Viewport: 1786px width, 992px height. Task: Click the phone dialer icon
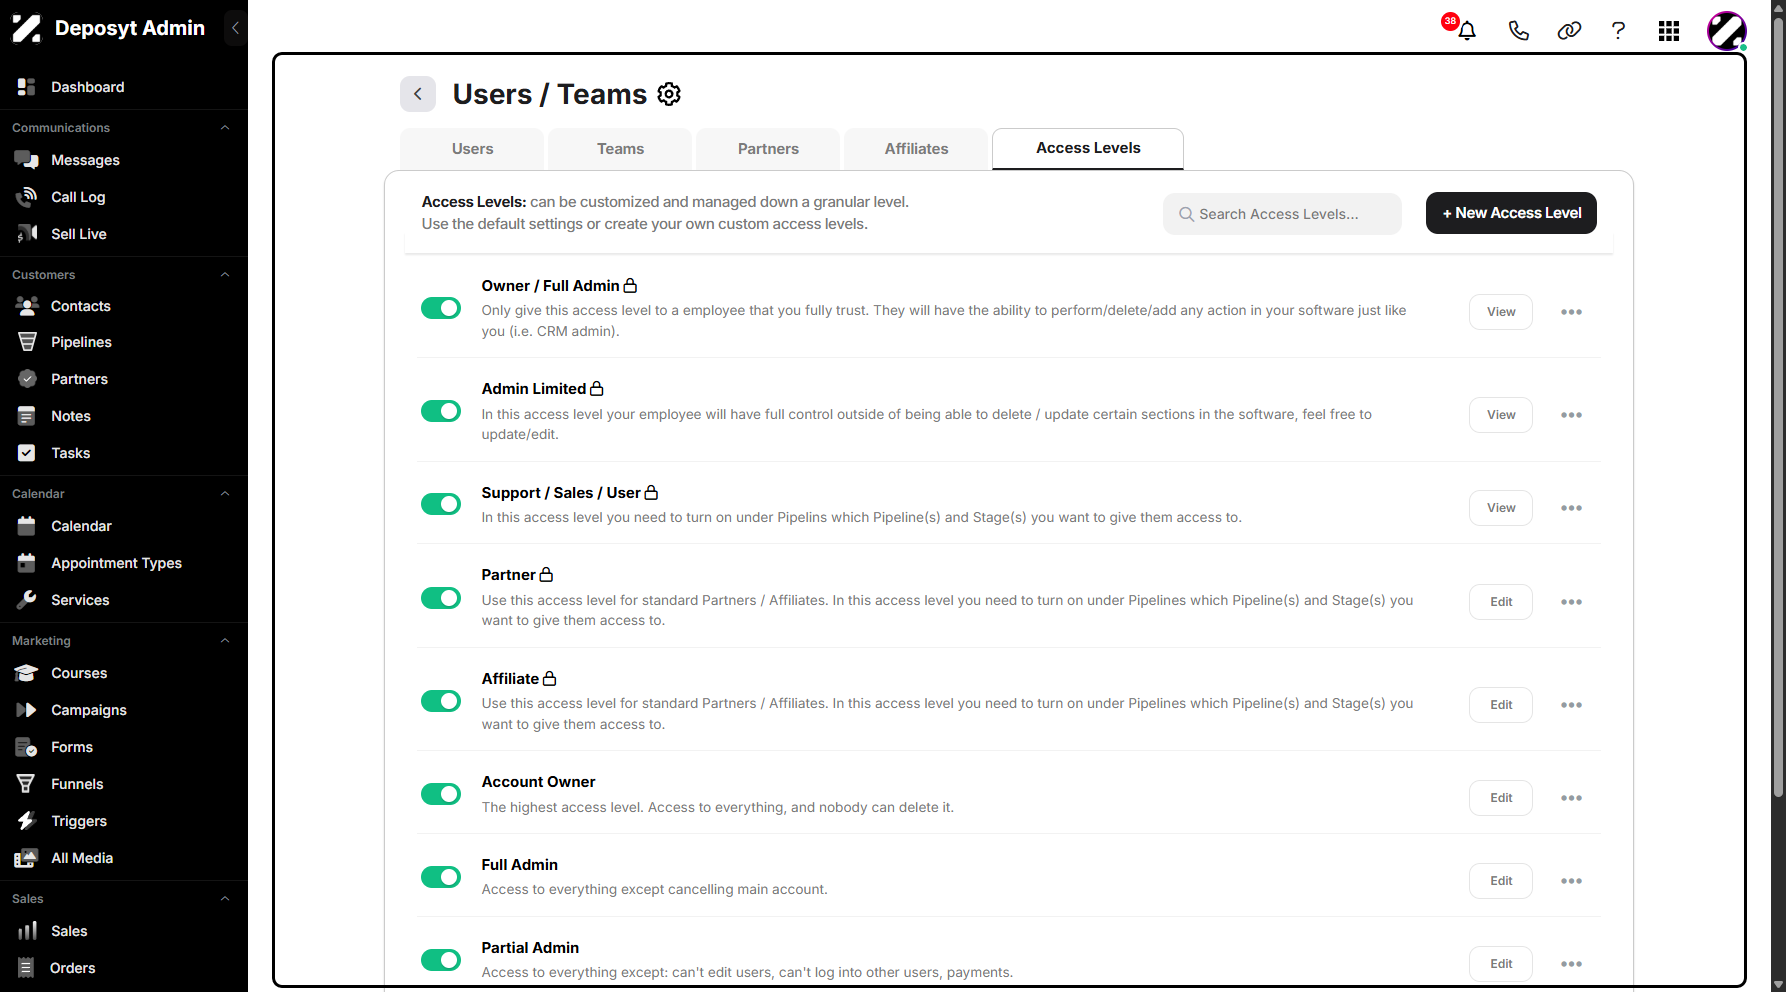(x=1518, y=31)
